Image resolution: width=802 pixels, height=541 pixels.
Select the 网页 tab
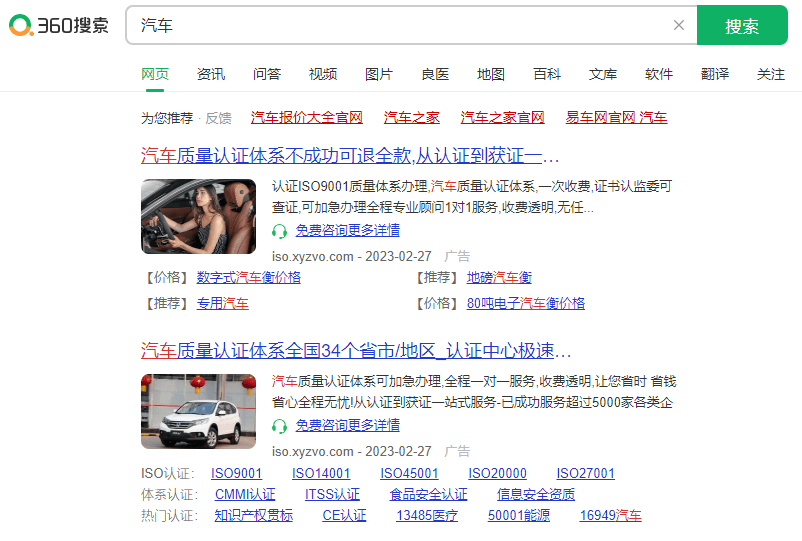click(x=155, y=74)
